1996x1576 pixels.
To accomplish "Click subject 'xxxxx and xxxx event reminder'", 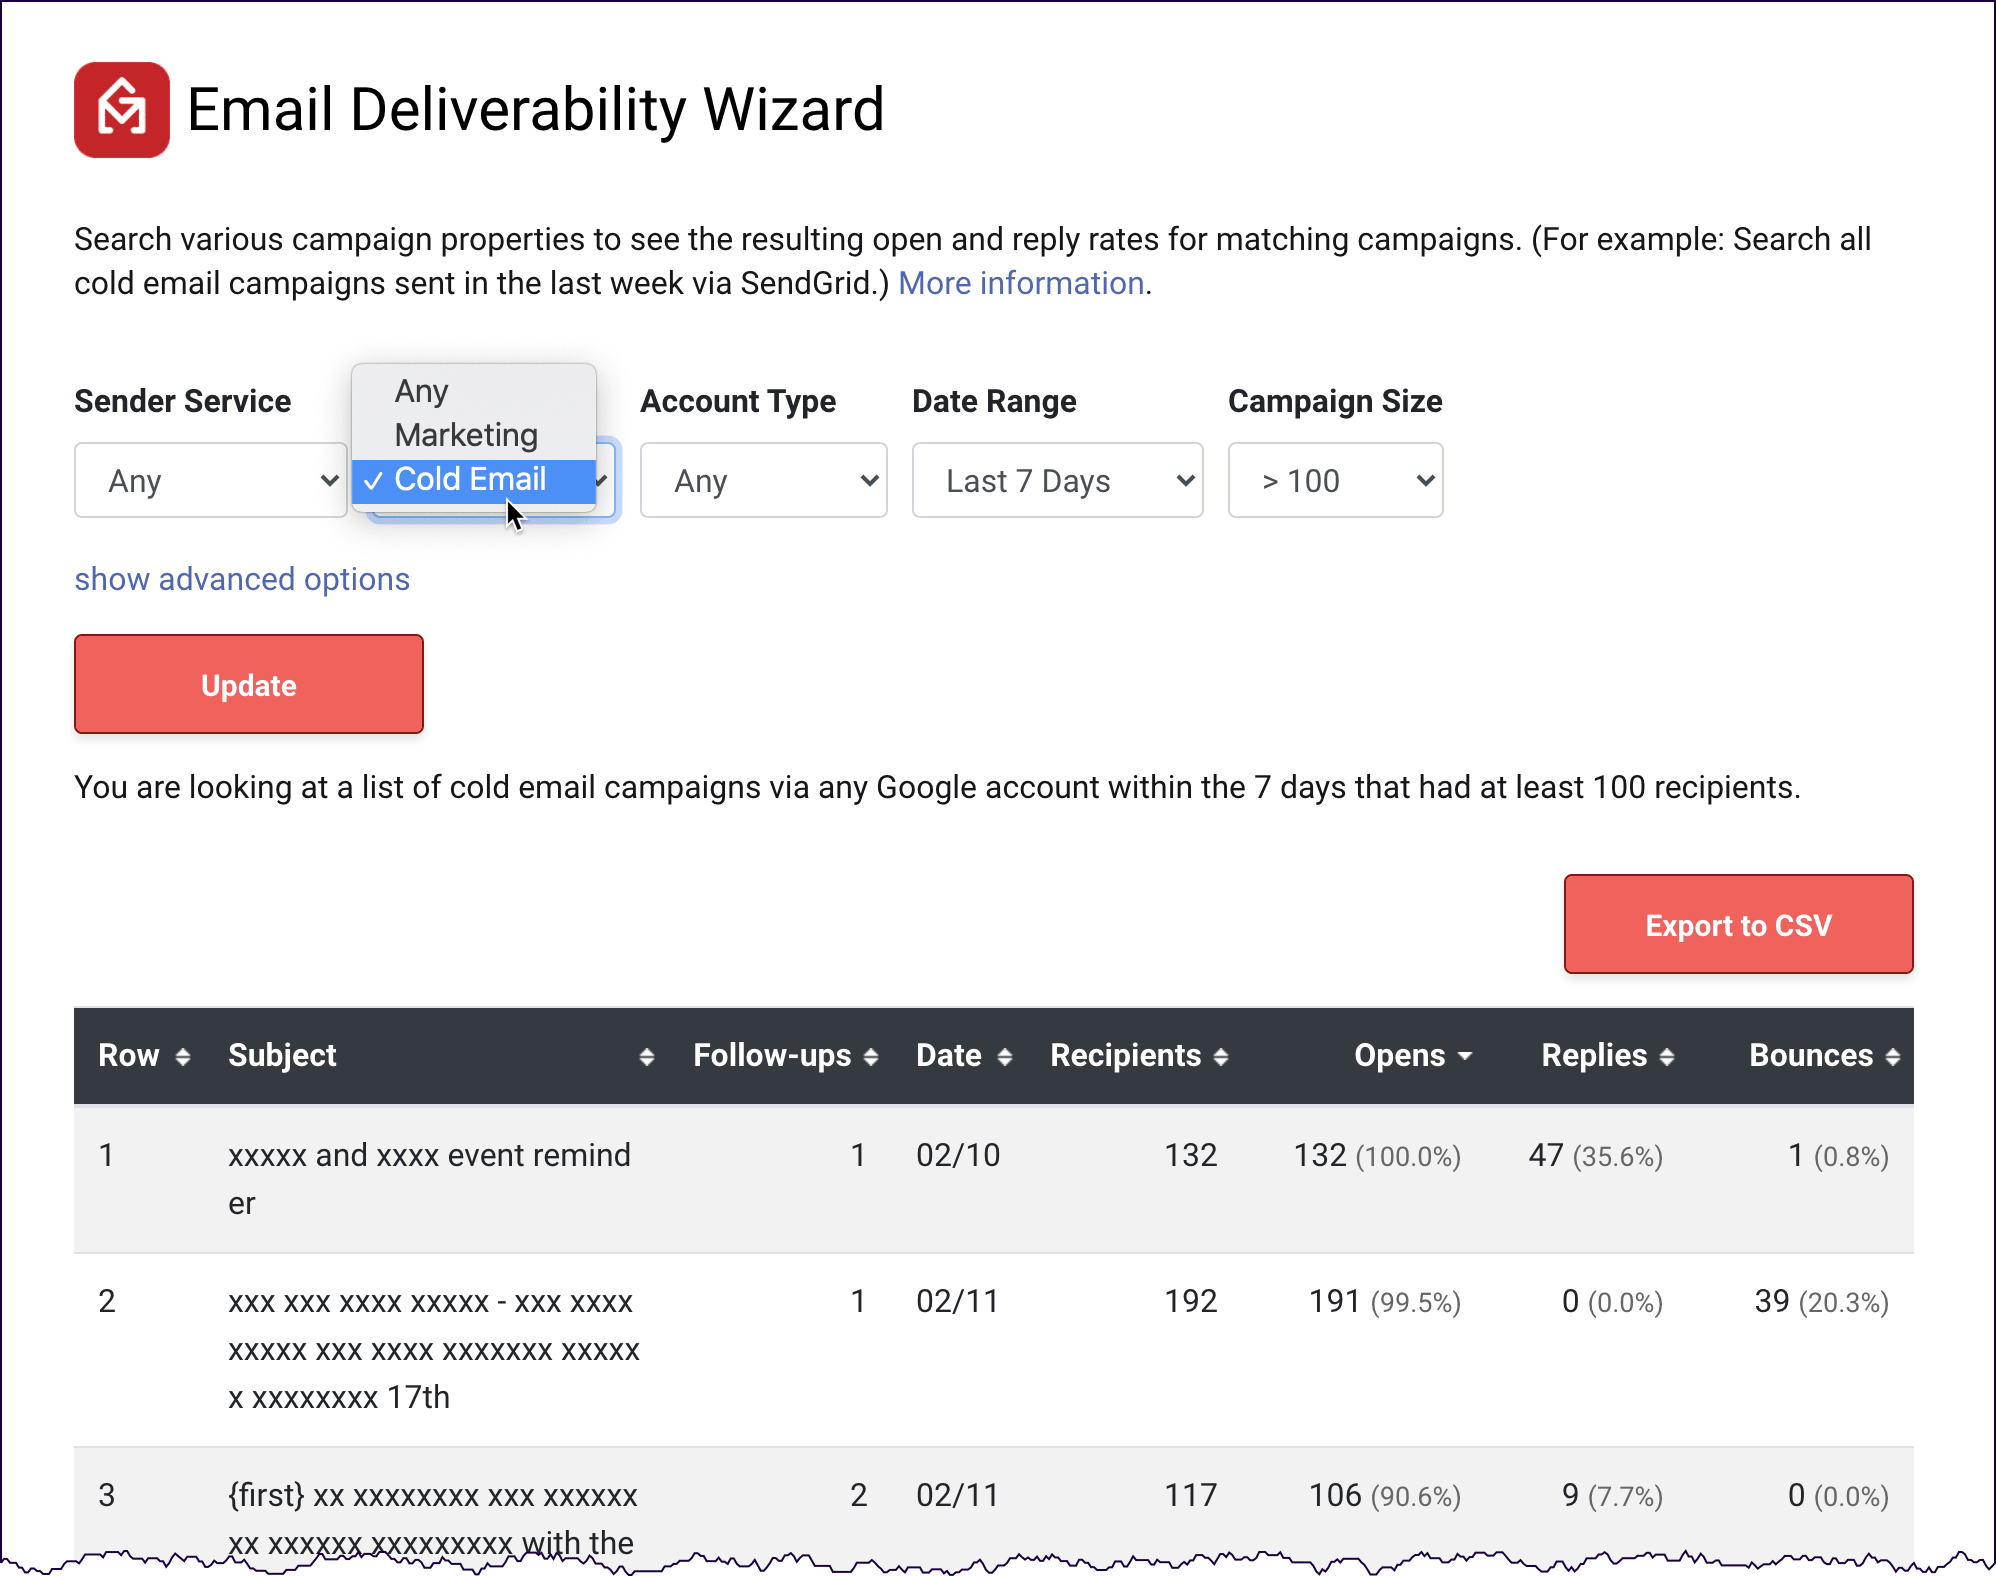I will pyautogui.click(x=430, y=1179).
